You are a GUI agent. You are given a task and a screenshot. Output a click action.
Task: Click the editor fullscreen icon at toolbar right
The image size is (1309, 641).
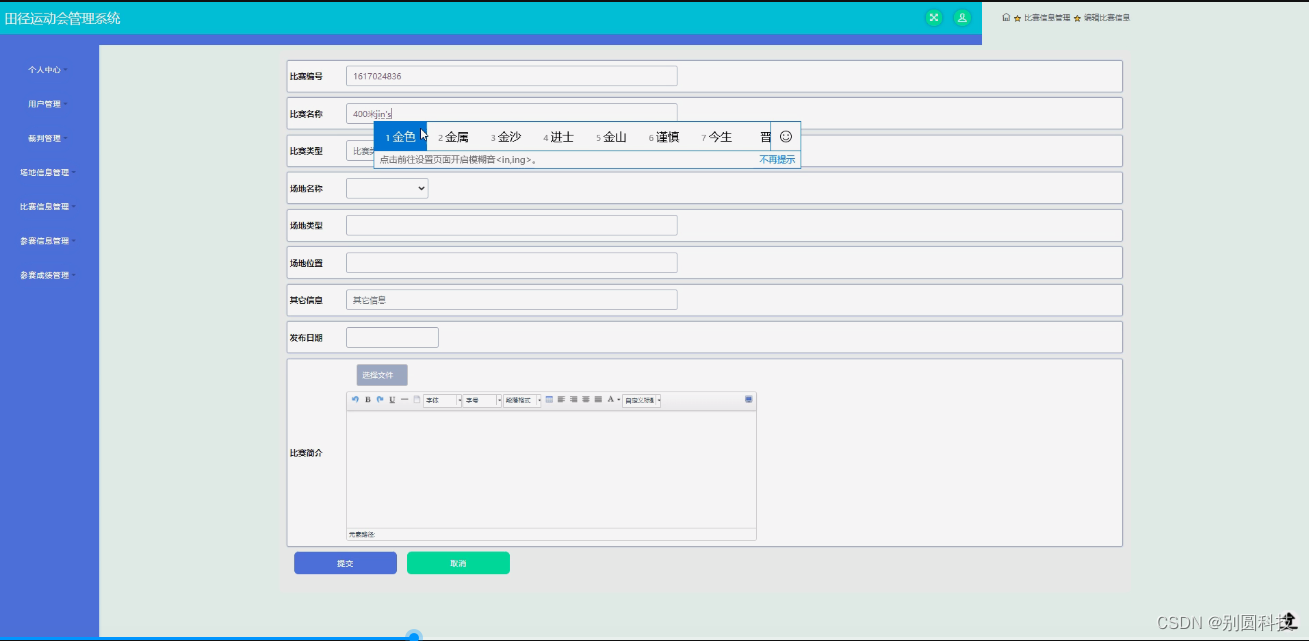pos(748,400)
